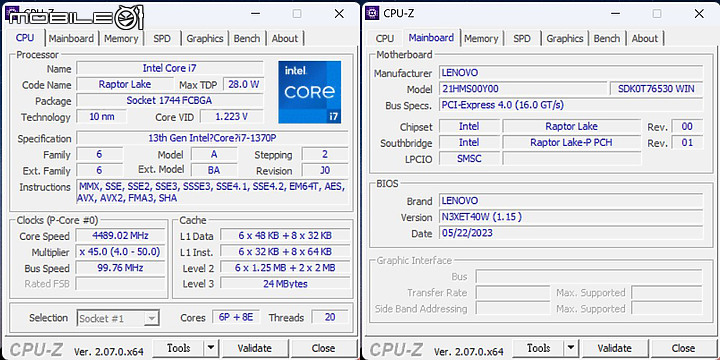
Task: Click the Tools button in the right window
Action: point(538,349)
